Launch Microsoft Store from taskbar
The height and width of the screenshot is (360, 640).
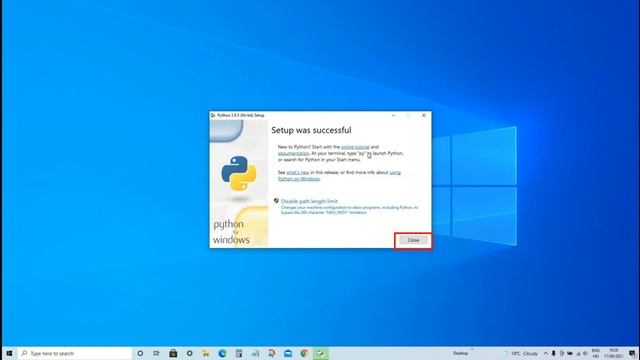pos(173,353)
